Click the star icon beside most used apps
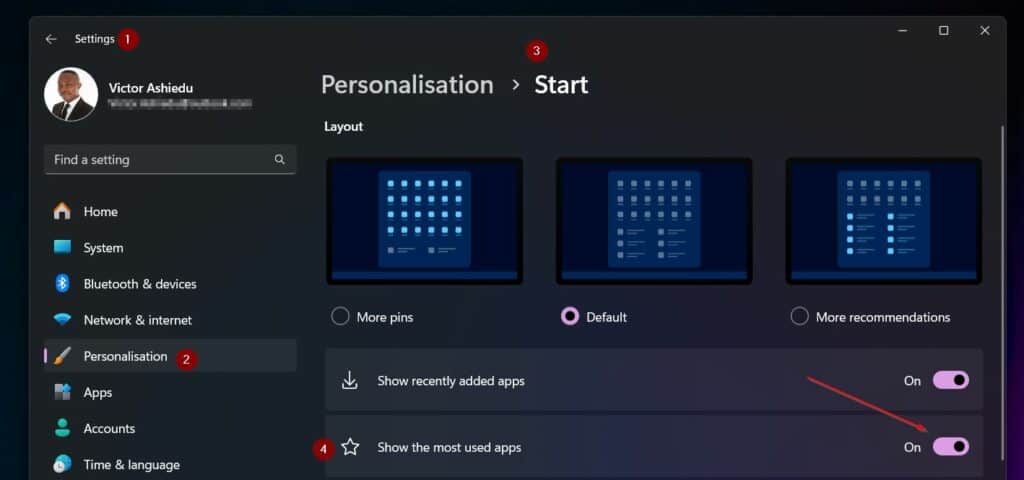Viewport: 1024px width, 480px height. point(351,447)
